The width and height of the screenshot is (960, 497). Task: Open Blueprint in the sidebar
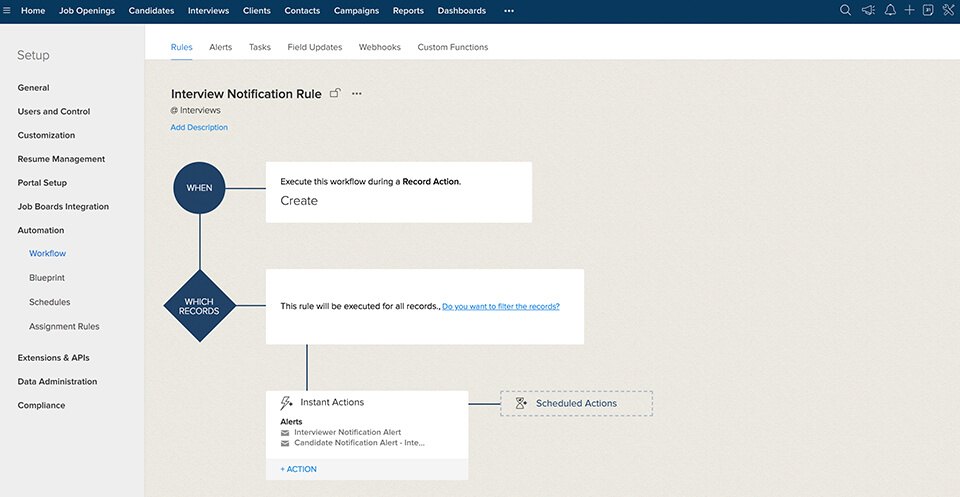pos(47,278)
